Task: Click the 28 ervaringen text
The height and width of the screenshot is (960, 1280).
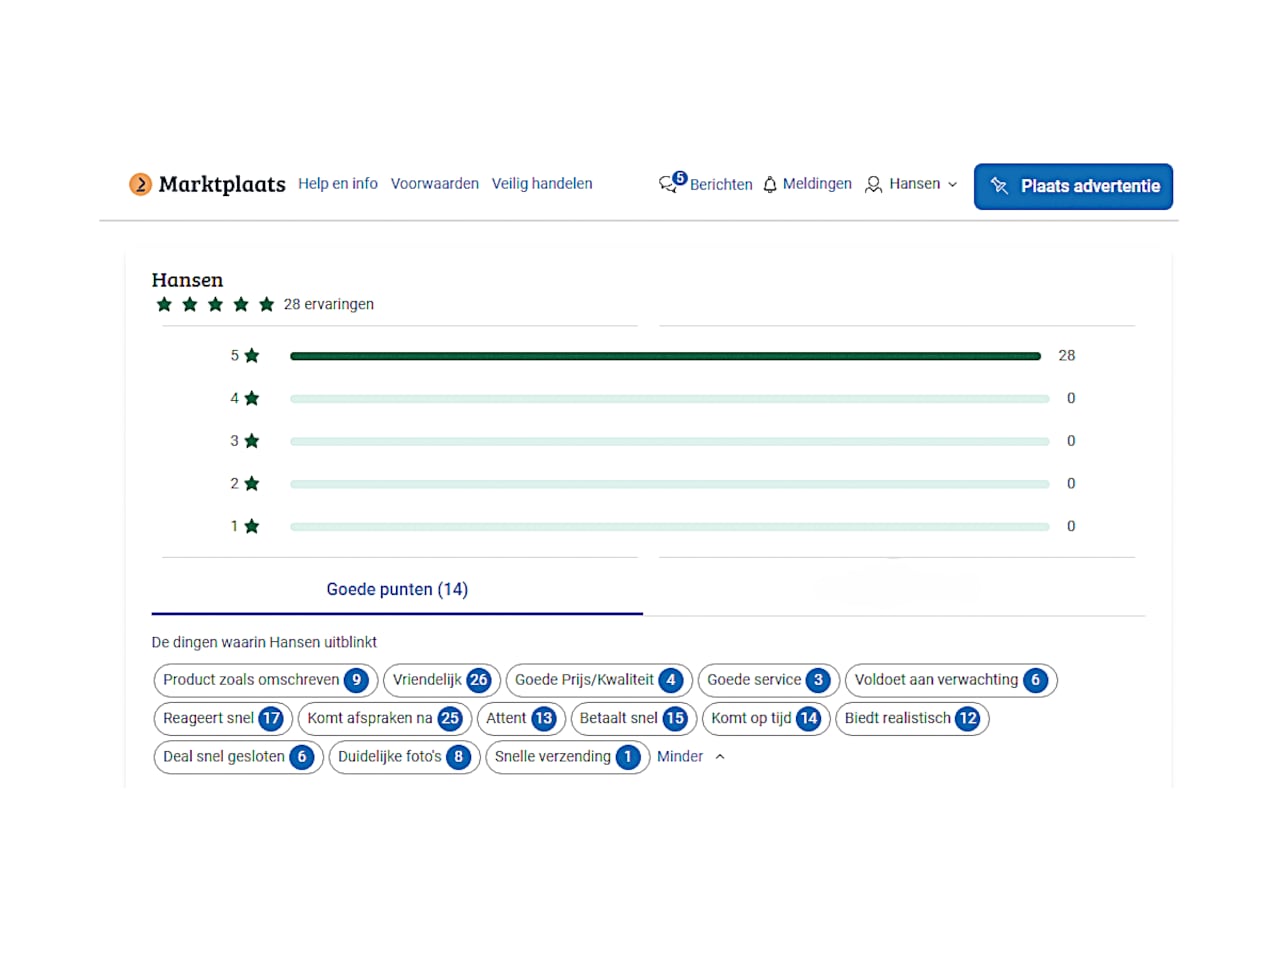Action: (x=329, y=305)
